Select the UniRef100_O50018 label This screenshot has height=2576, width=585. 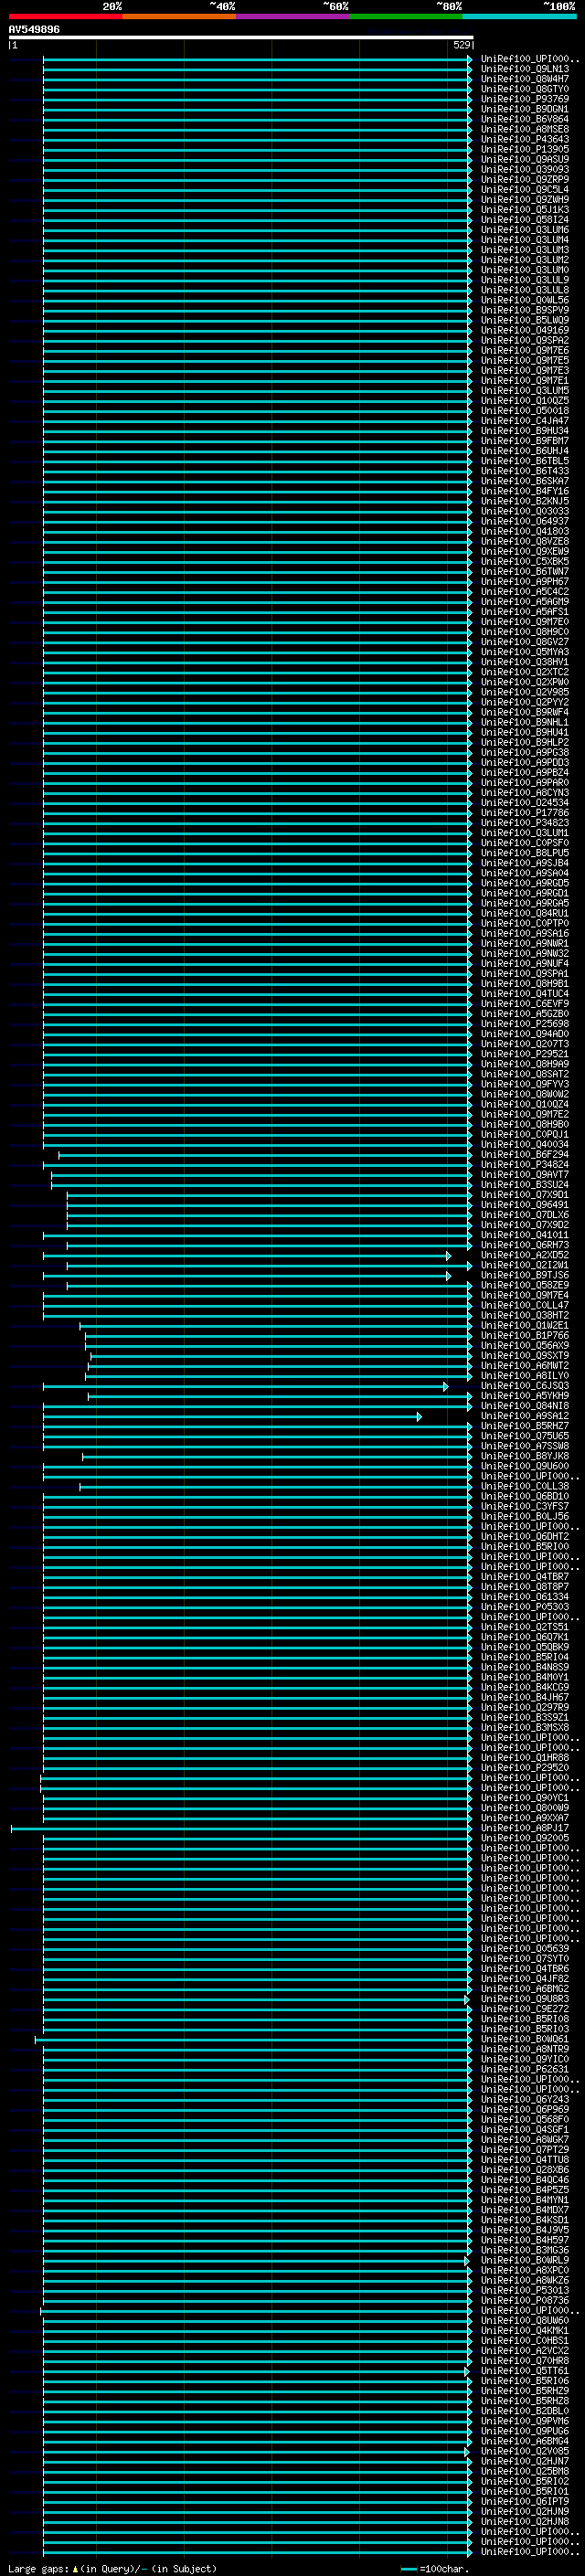pyautogui.click(x=525, y=410)
